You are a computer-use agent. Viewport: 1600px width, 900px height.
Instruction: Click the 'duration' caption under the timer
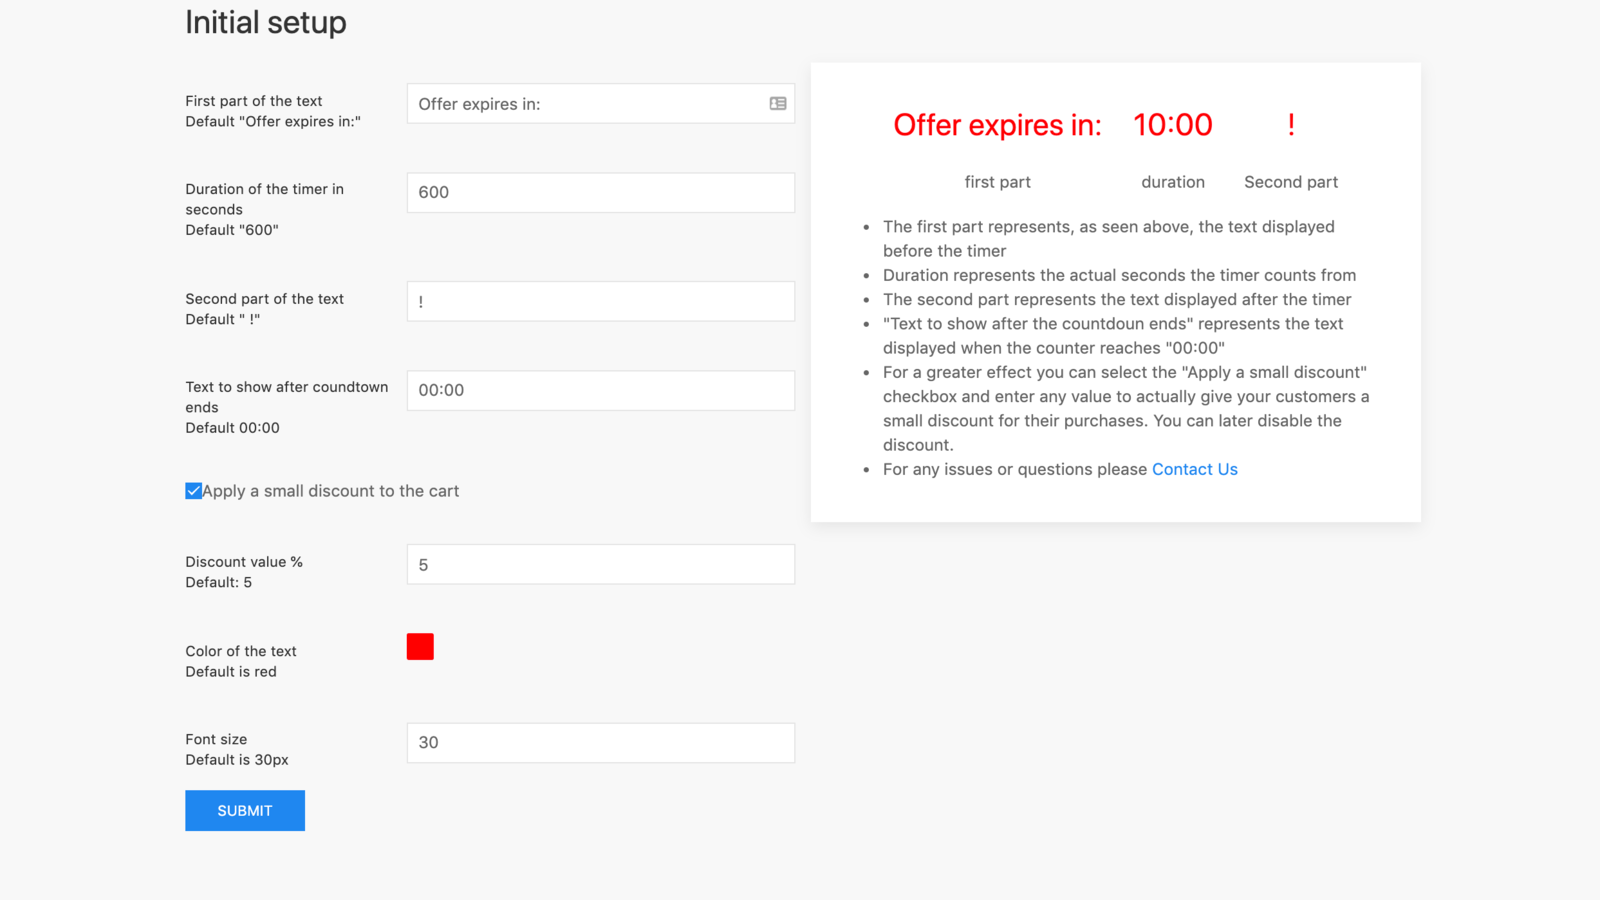click(1172, 181)
